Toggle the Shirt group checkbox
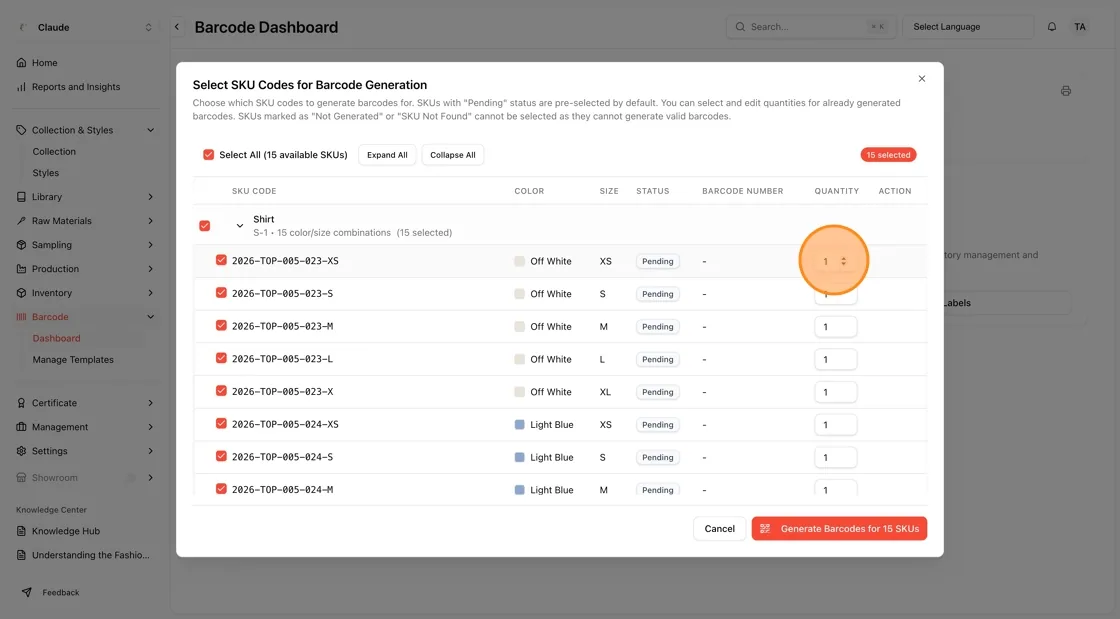Viewport: 1120px width, 619px height. click(205, 226)
